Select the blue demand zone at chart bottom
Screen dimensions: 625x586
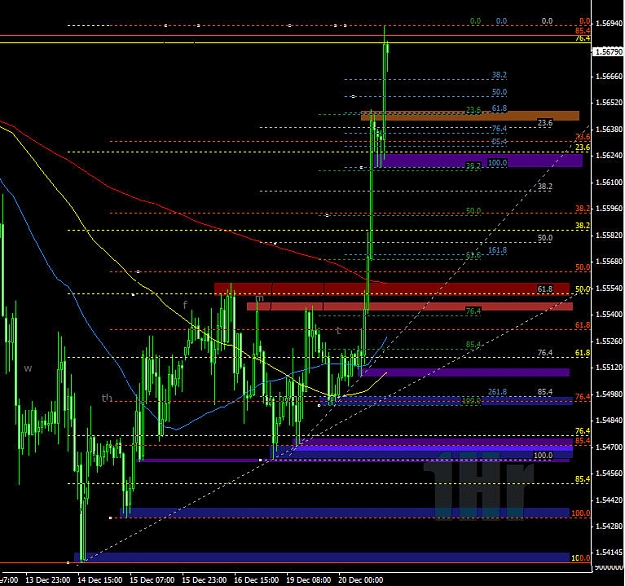pyautogui.click(x=322, y=557)
